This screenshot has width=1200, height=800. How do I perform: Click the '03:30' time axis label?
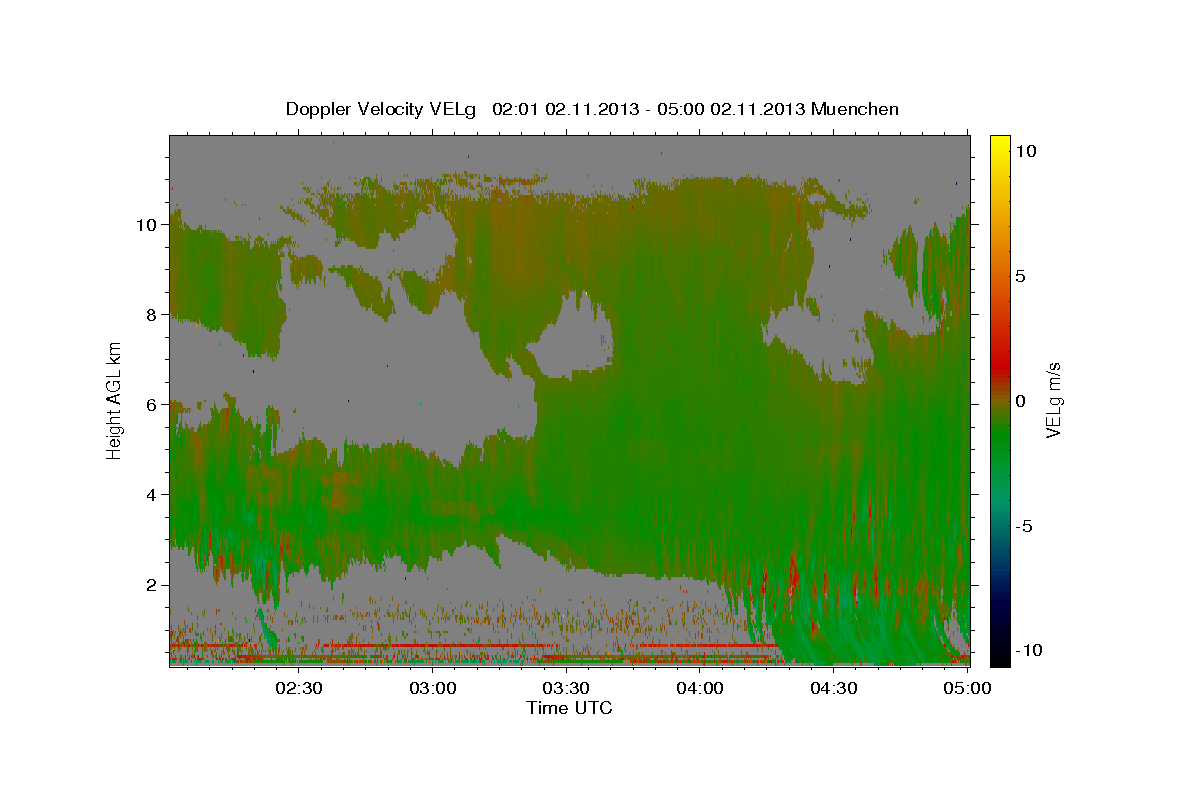[566, 688]
